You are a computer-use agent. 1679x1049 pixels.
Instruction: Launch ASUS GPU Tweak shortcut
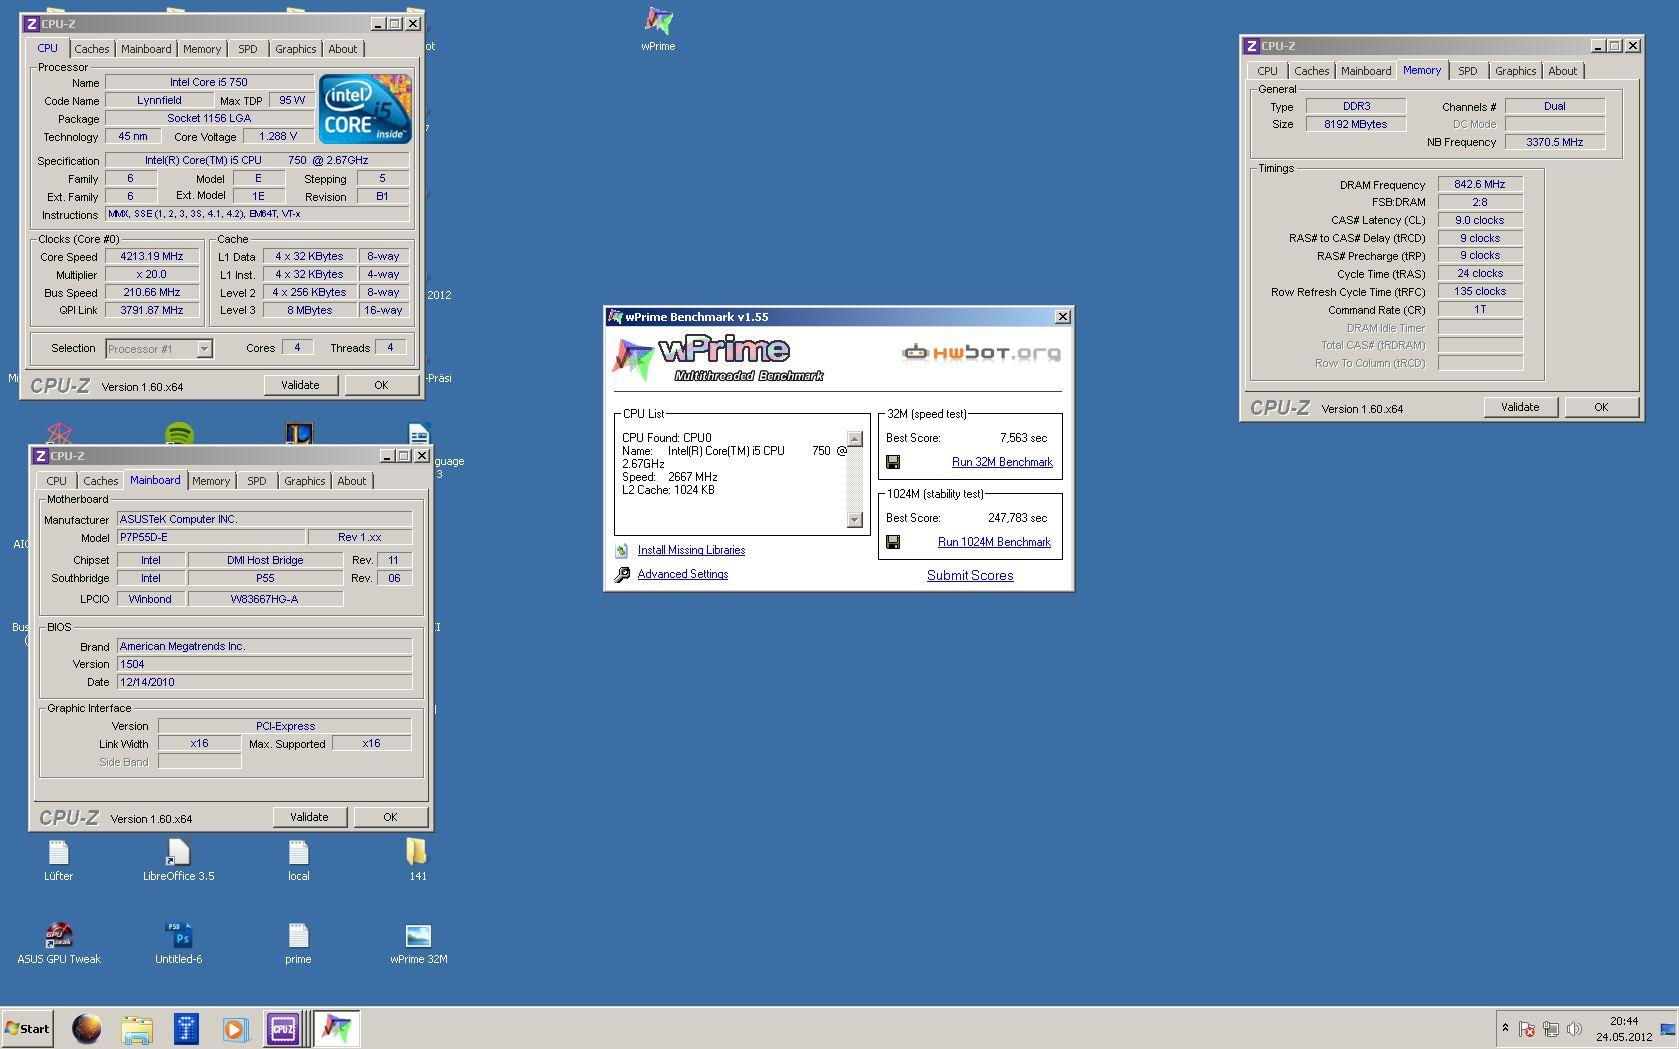(58, 935)
